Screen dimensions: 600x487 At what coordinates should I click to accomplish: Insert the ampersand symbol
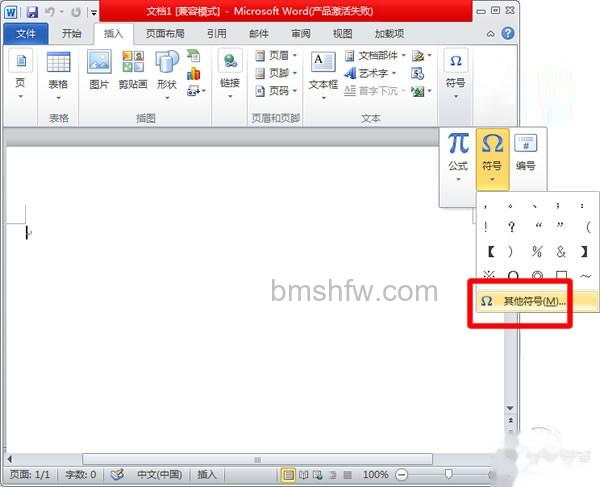pos(561,251)
